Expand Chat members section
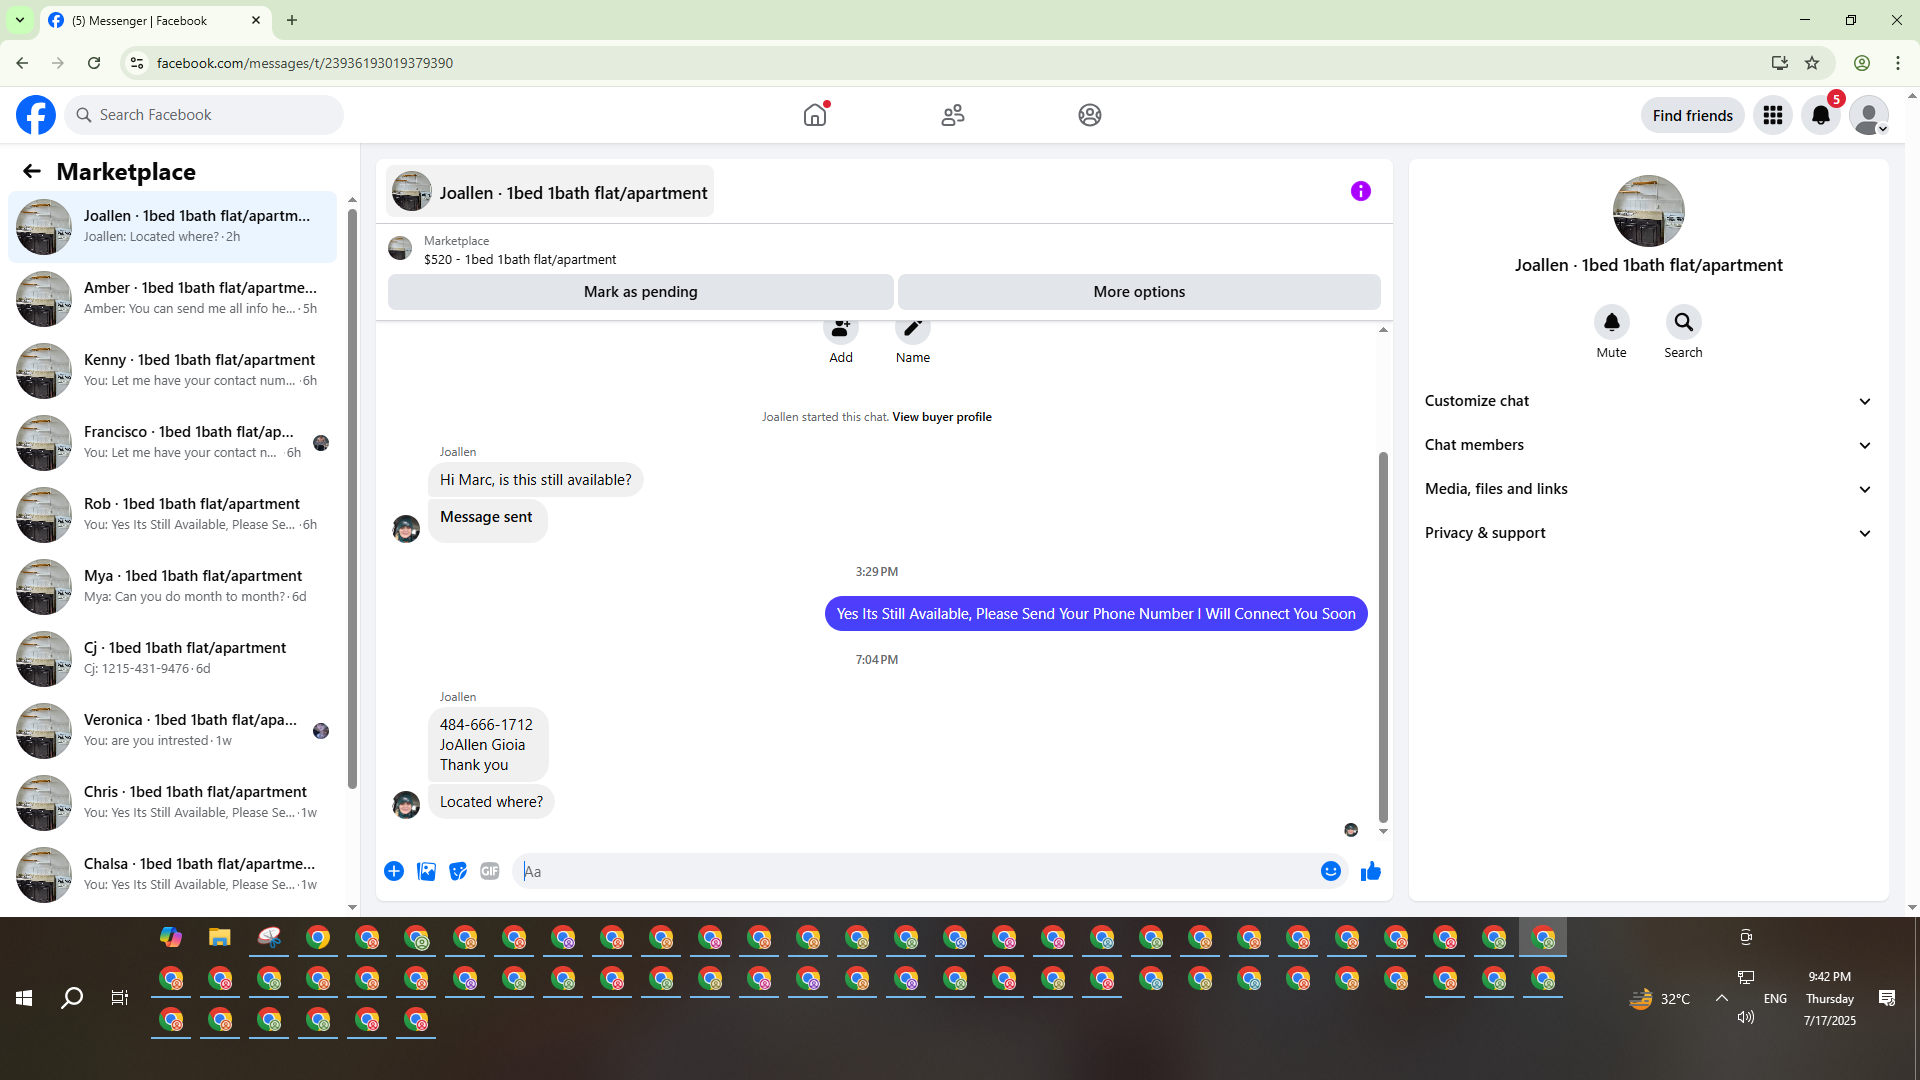The width and height of the screenshot is (1920, 1080). click(x=1648, y=445)
